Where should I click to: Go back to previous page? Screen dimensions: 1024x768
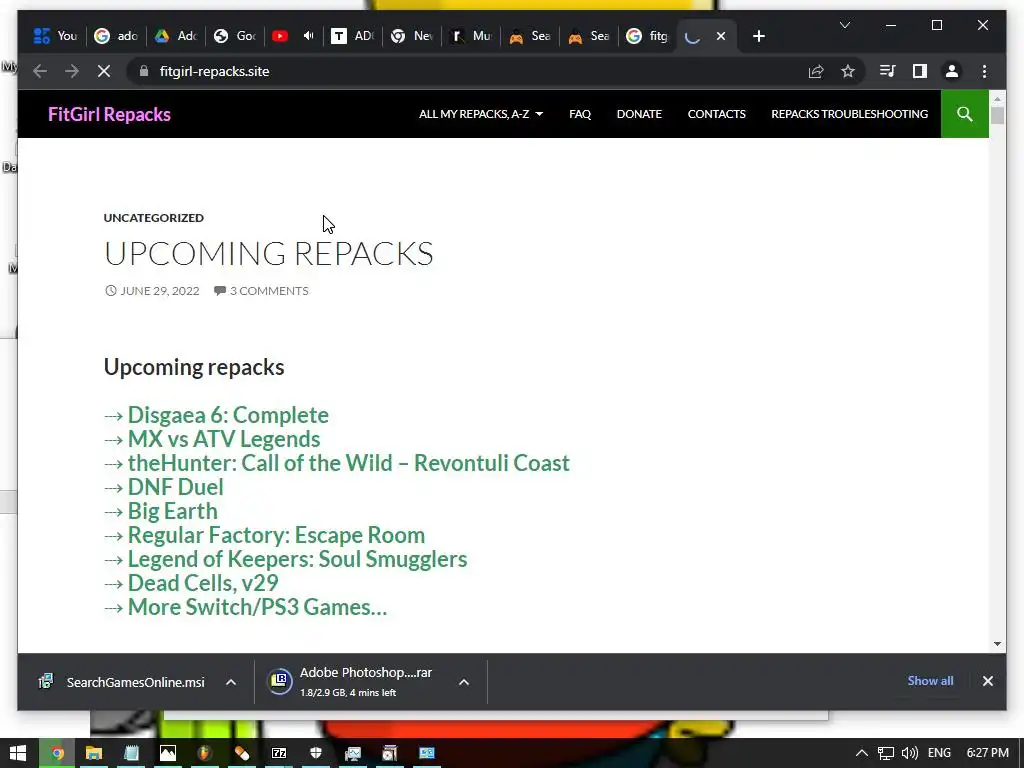(40, 71)
